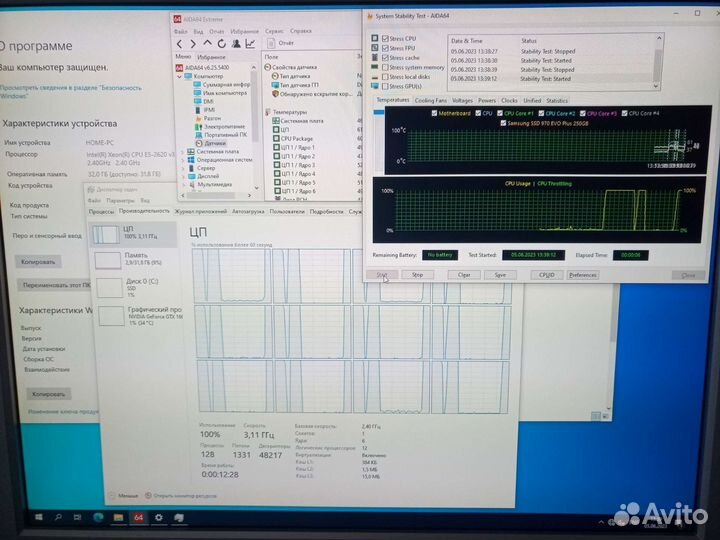720x540 pixels.
Task: Click the graph icon in AIDA64 toolbar
Action: [250, 44]
